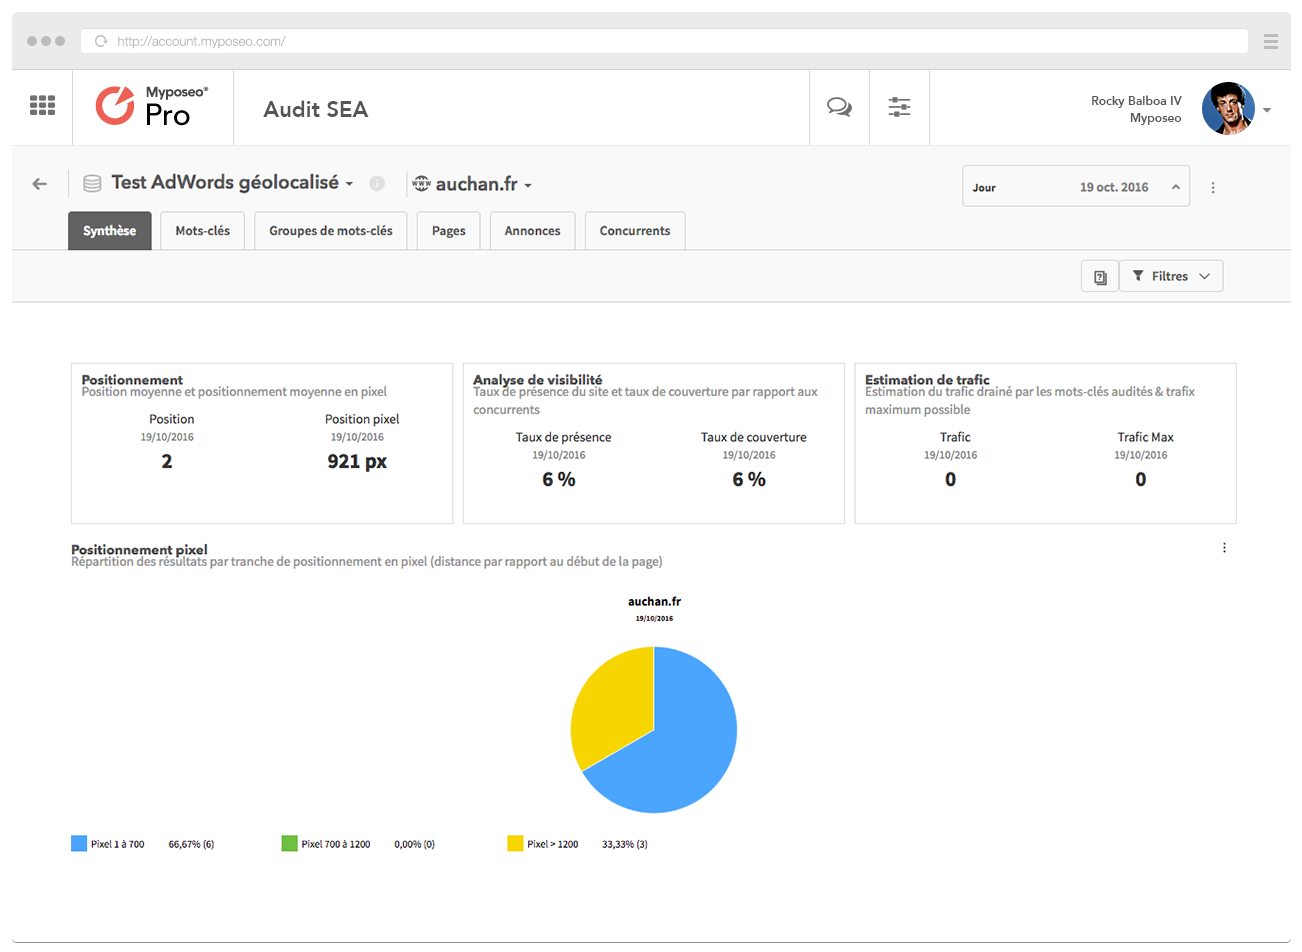Toggle blue Pixel 1 à 700 legend swatch

pyautogui.click(x=79, y=844)
